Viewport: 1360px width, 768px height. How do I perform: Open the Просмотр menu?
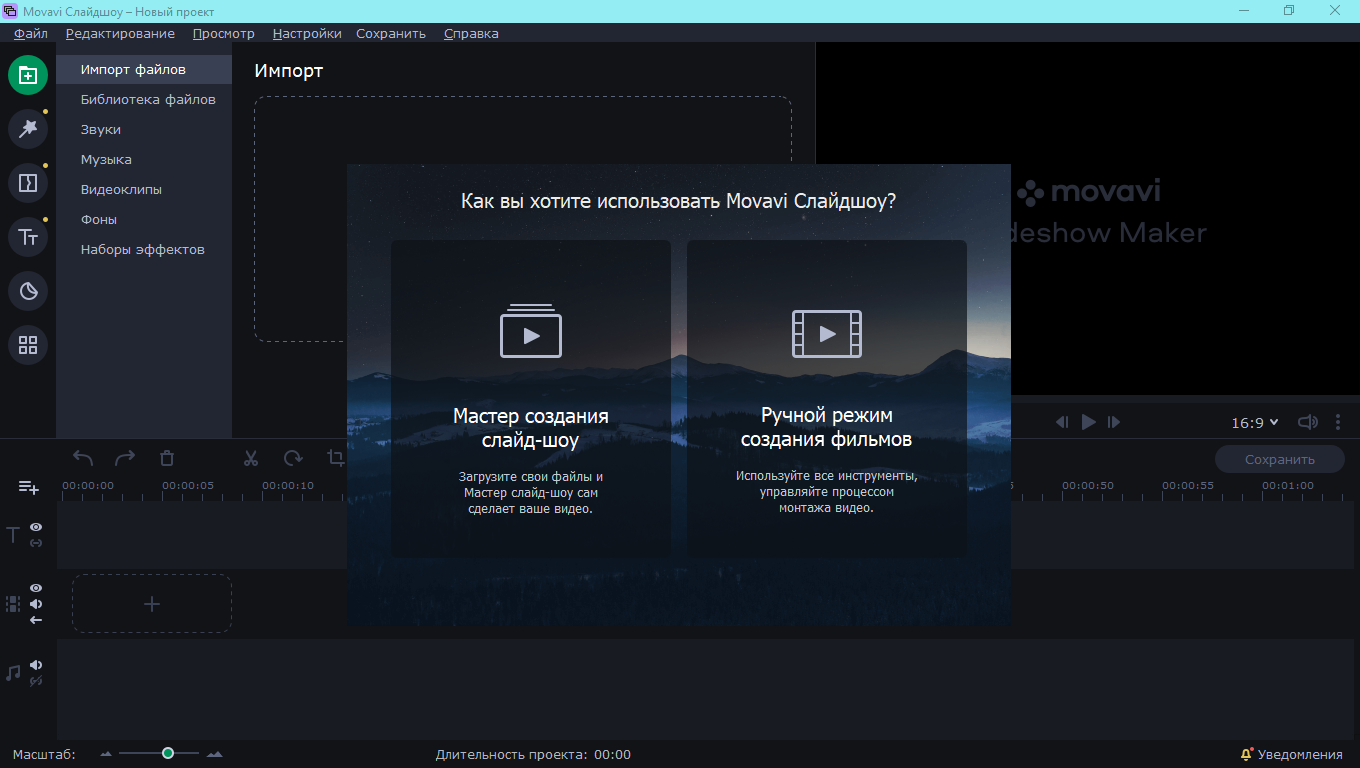pyautogui.click(x=224, y=33)
